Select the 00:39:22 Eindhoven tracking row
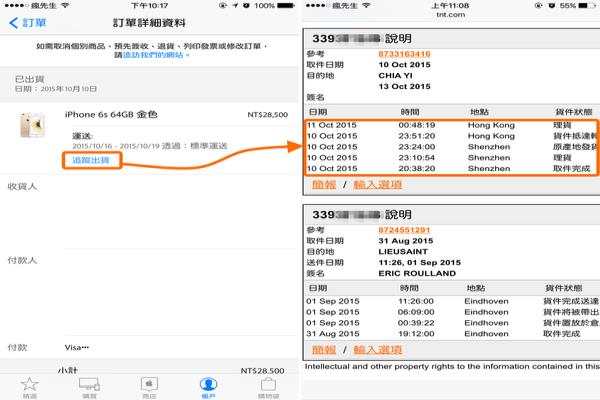This screenshot has height=400, width=600. pos(452,323)
